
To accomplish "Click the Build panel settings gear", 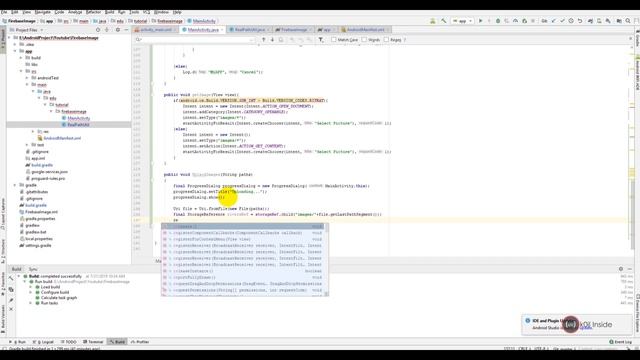I will click(621, 269).
